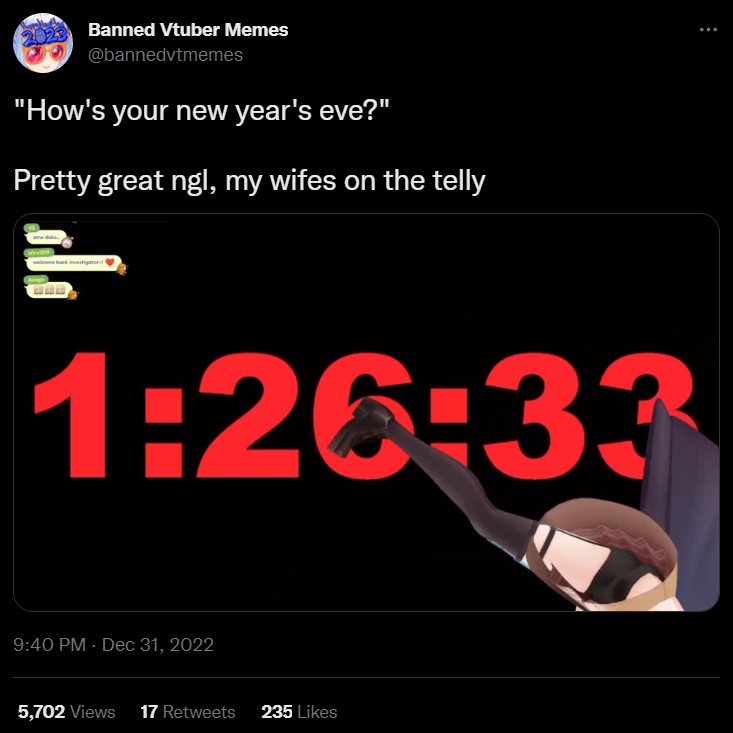This screenshot has width=733, height=733.
Task: Click the Banned Vtuber Memes profile avatar
Action: coord(43,43)
